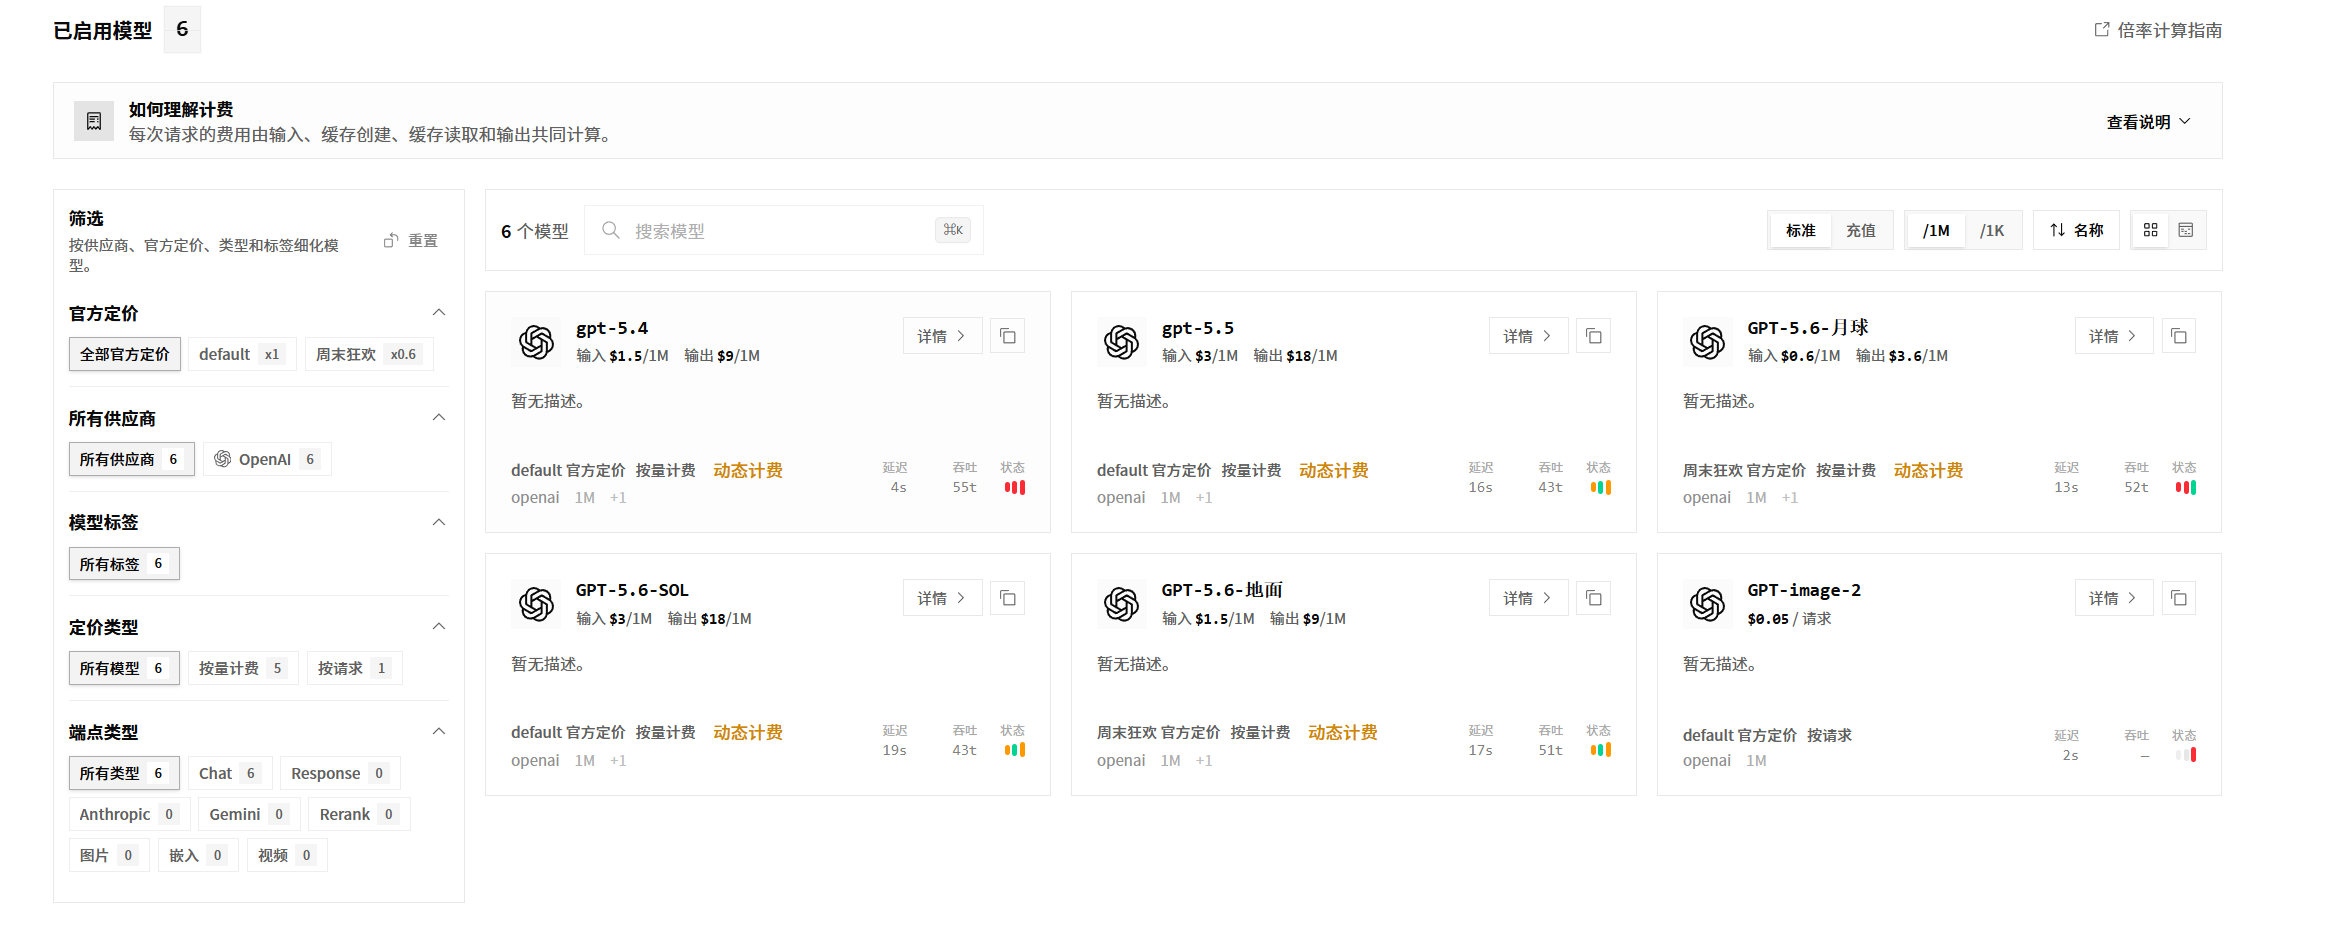2342x937 pixels.
Task: Filter by 按请求 pricing type
Action: click(354, 668)
